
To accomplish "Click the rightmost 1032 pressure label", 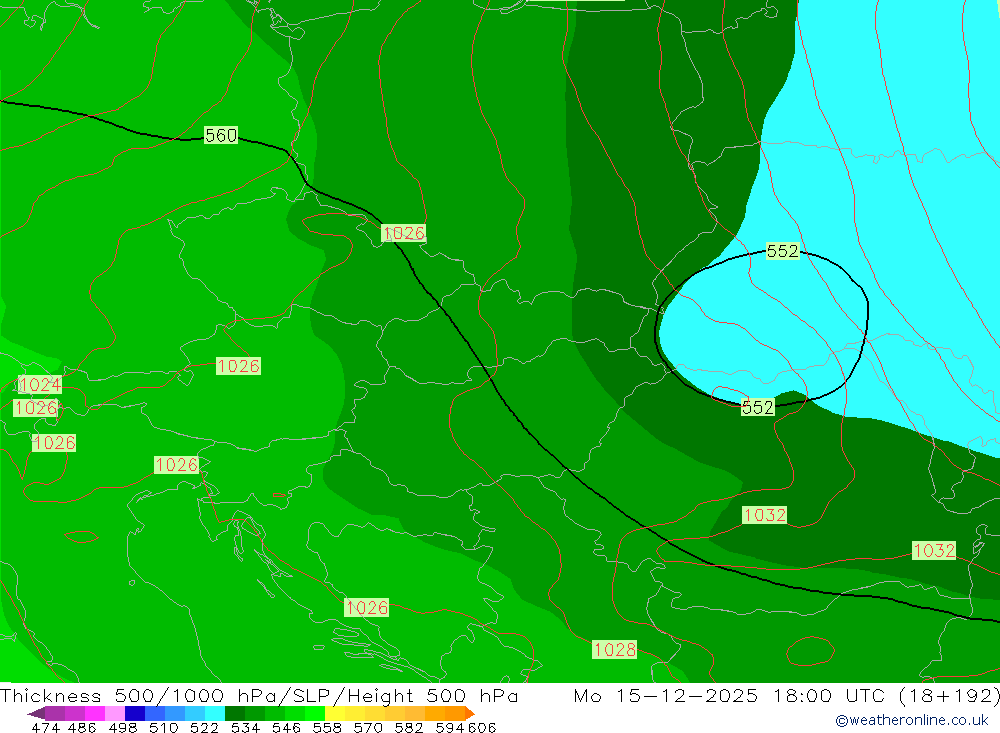I will [x=934, y=551].
